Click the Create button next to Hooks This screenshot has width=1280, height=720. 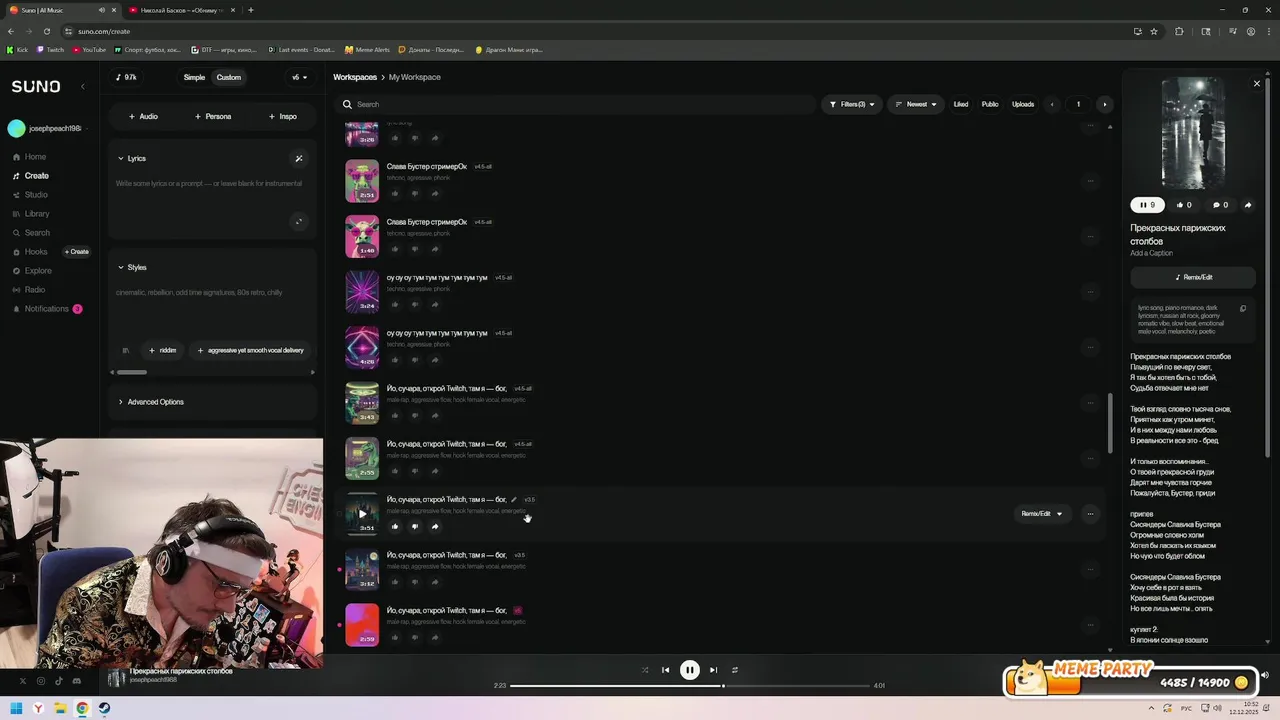(x=77, y=252)
